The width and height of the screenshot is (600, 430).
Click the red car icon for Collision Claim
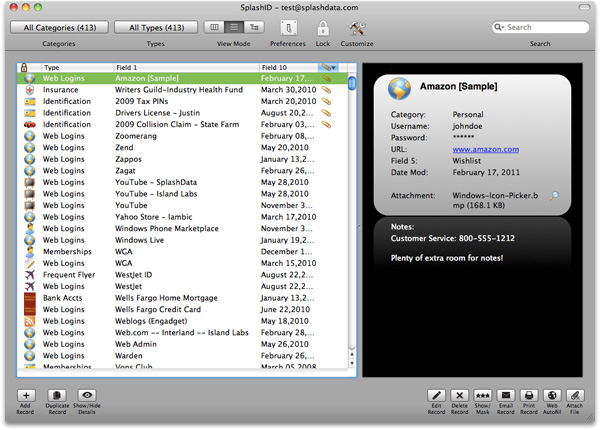pyautogui.click(x=29, y=125)
